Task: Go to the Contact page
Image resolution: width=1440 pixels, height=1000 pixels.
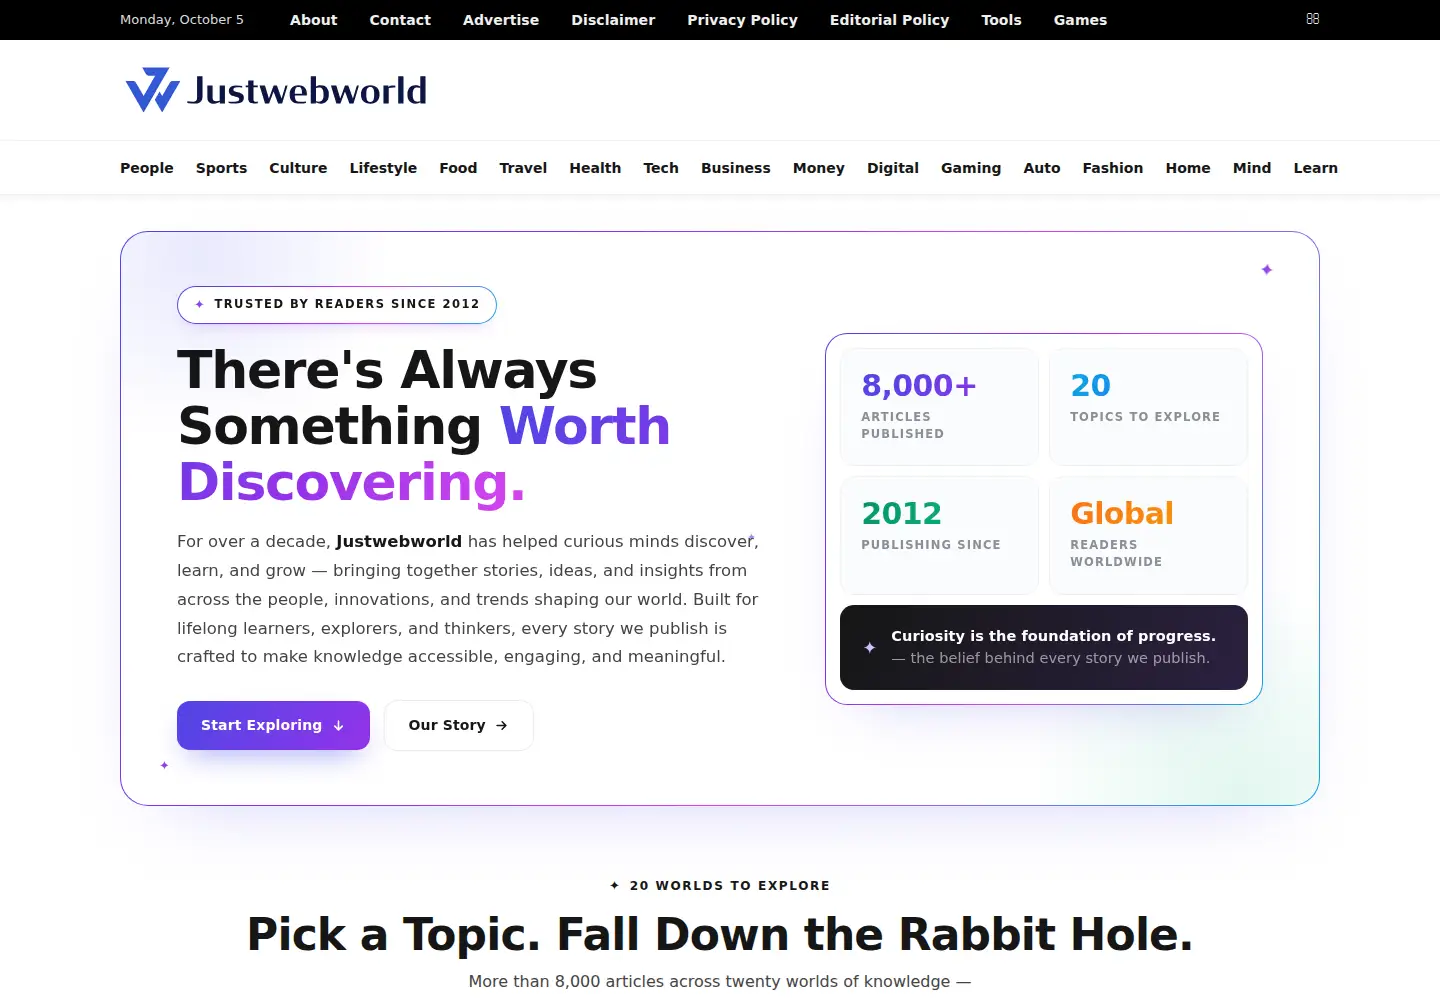Action: click(400, 20)
